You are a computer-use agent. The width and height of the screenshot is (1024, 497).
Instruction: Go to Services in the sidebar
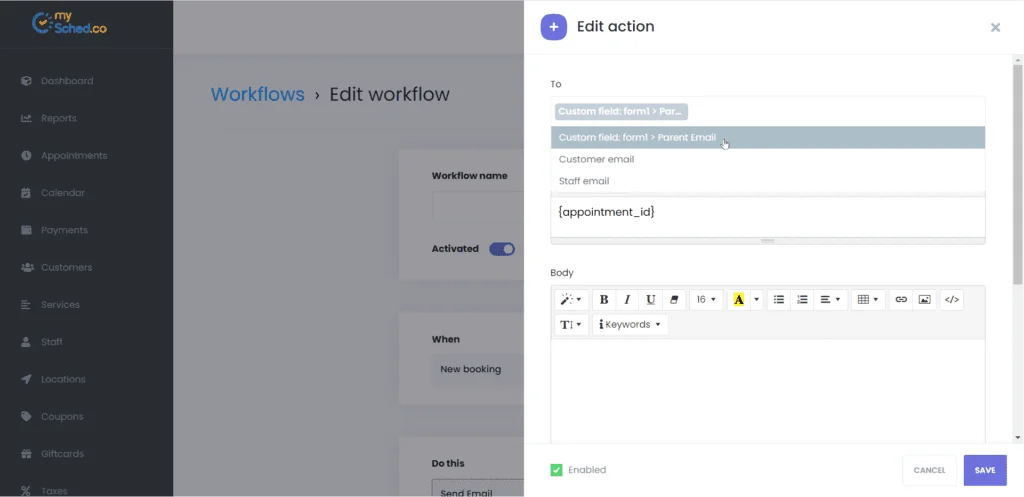tap(60, 304)
